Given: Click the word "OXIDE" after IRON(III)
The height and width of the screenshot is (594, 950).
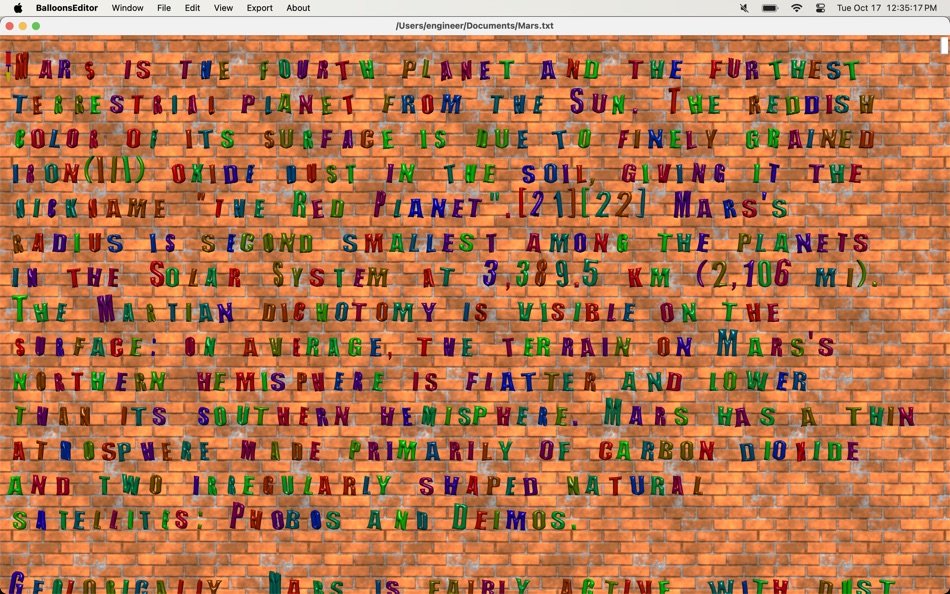Looking at the screenshot, I should pyautogui.click(x=213, y=173).
